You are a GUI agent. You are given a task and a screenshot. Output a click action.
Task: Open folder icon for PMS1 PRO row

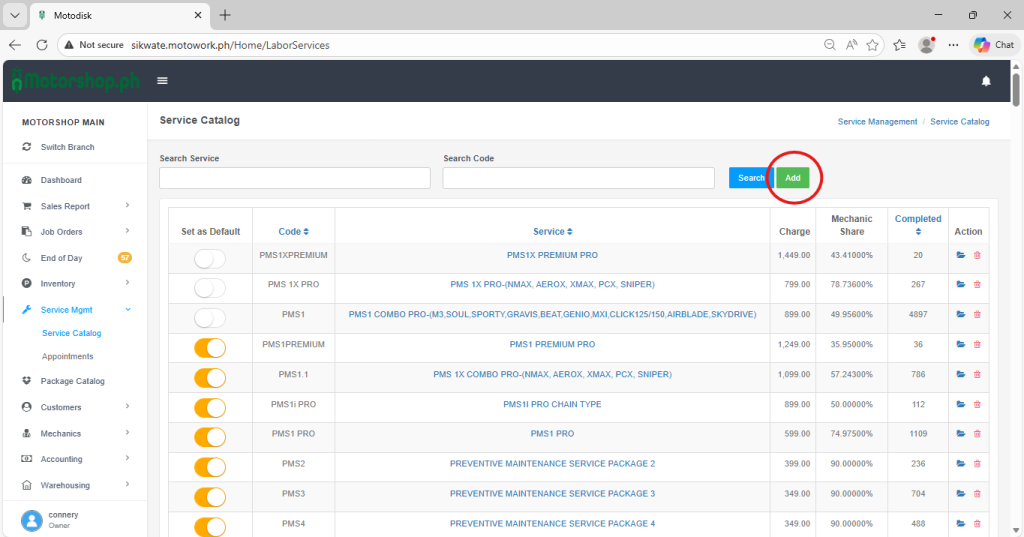(961, 434)
